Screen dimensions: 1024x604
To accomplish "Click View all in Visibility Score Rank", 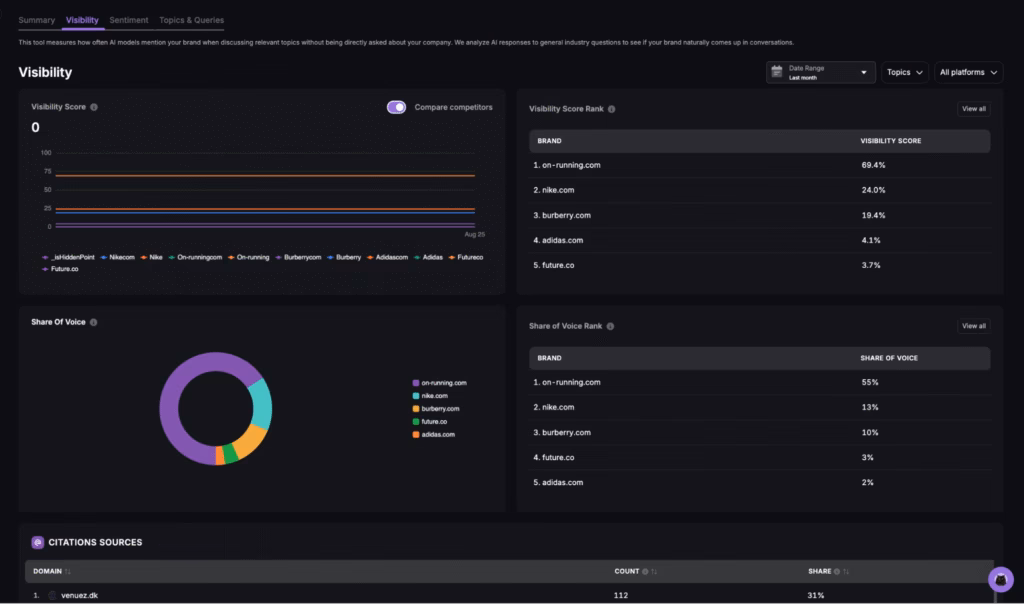I will point(973,109).
